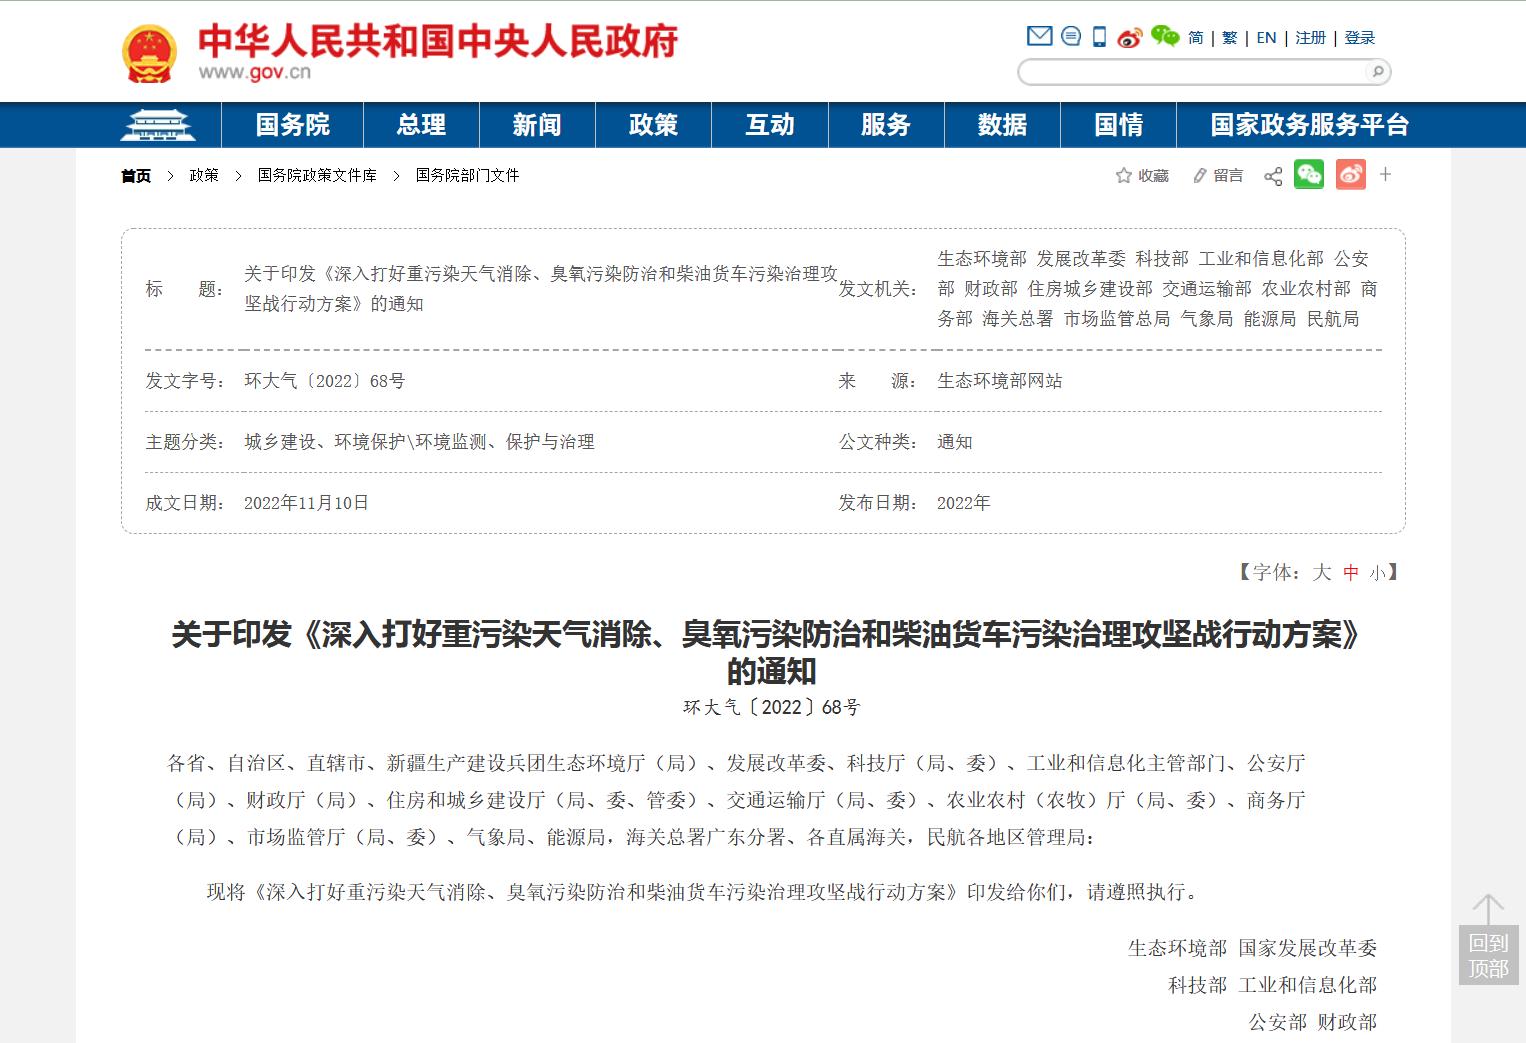Viewport: 1526px width, 1043px height.
Task: Open the WeChat icon in header
Action: [x=1165, y=37]
